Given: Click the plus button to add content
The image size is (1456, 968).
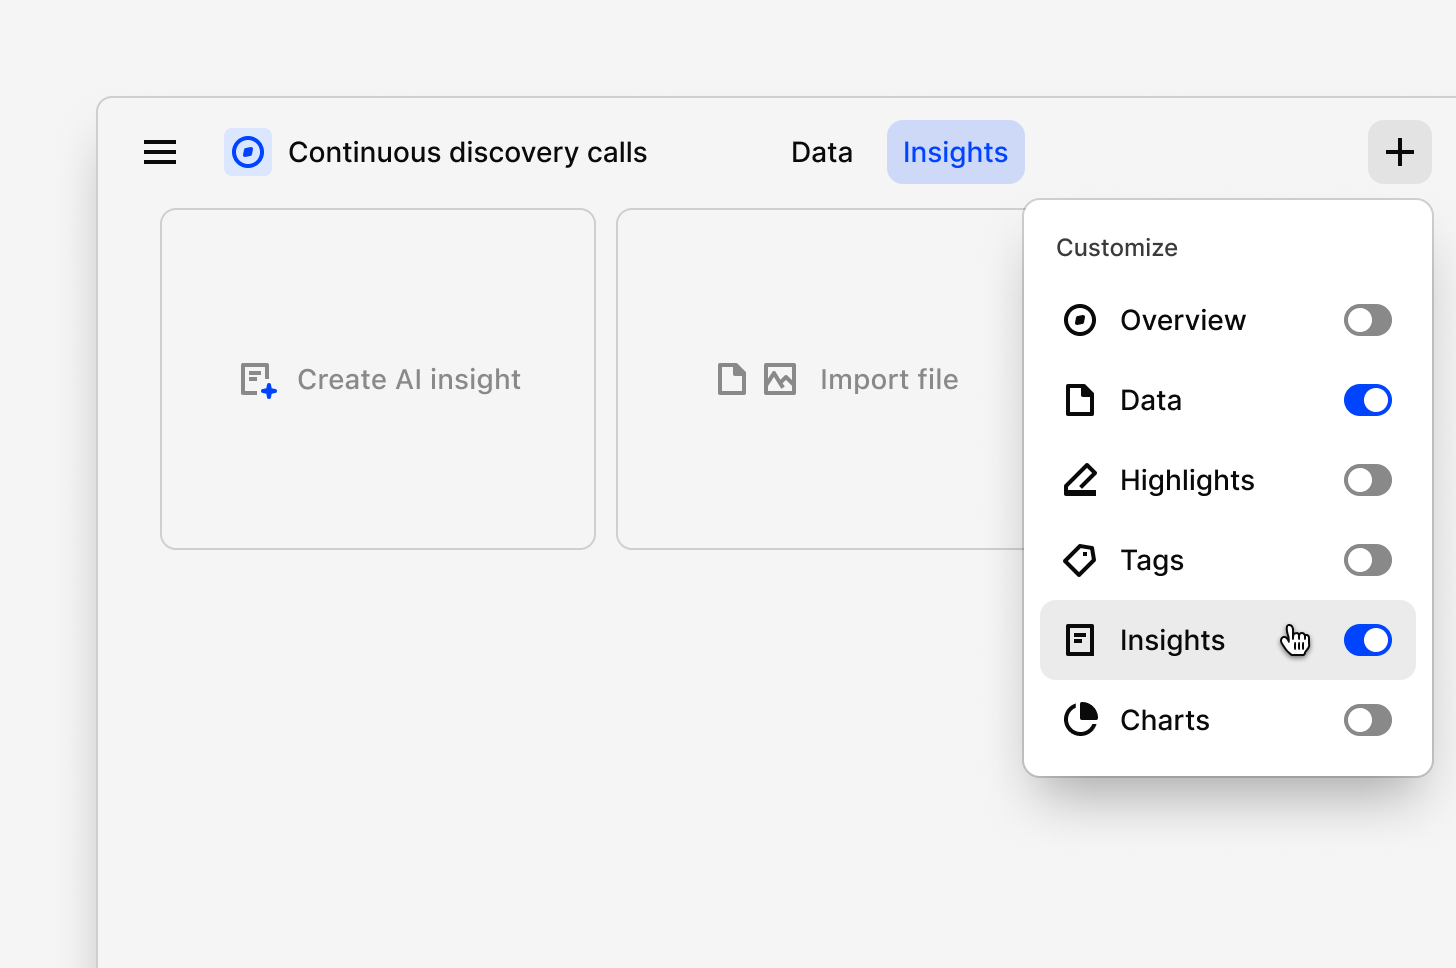Looking at the screenshot, I should pyautogui.click(x=1399, y=152).
